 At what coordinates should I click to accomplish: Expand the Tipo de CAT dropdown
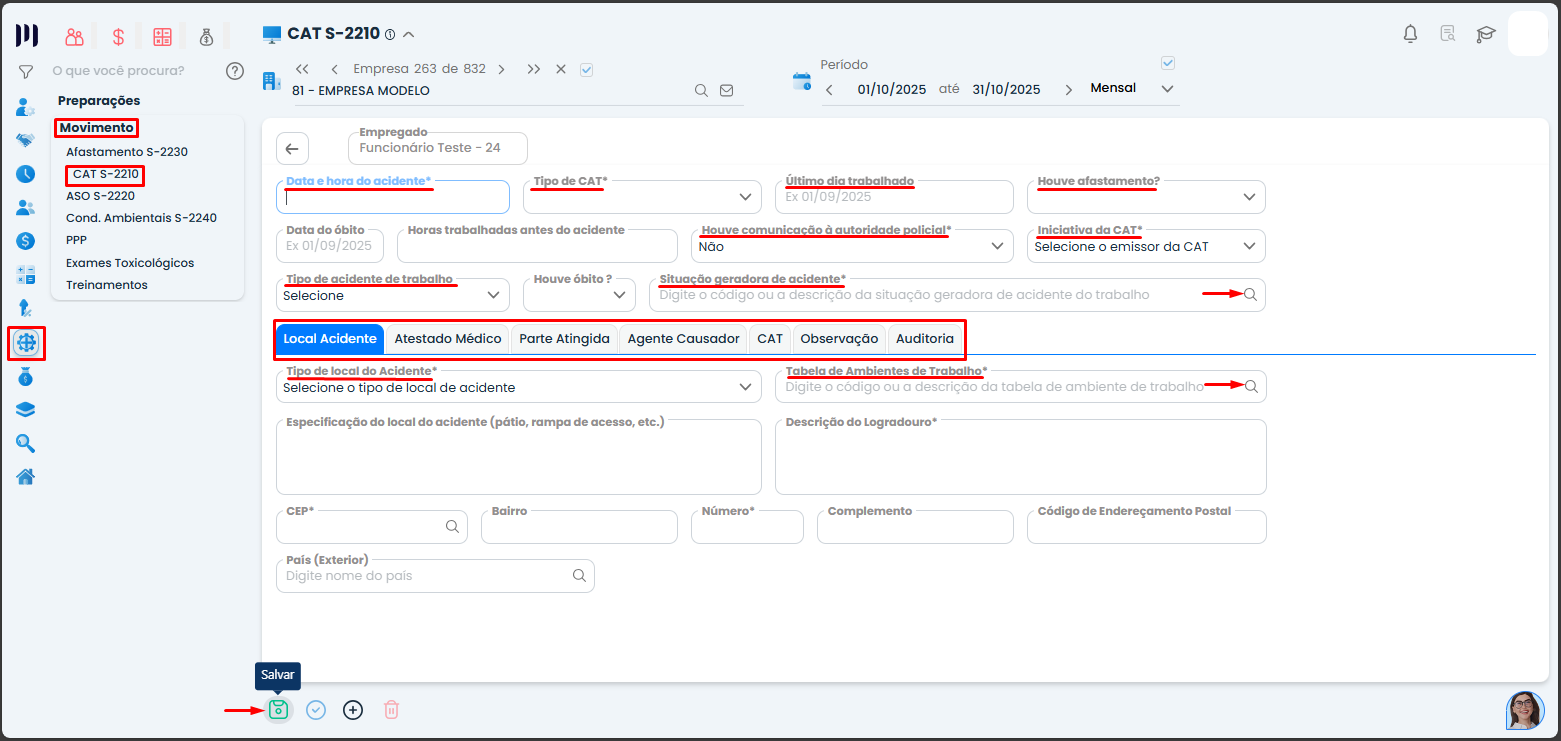(x=746, y=197)
